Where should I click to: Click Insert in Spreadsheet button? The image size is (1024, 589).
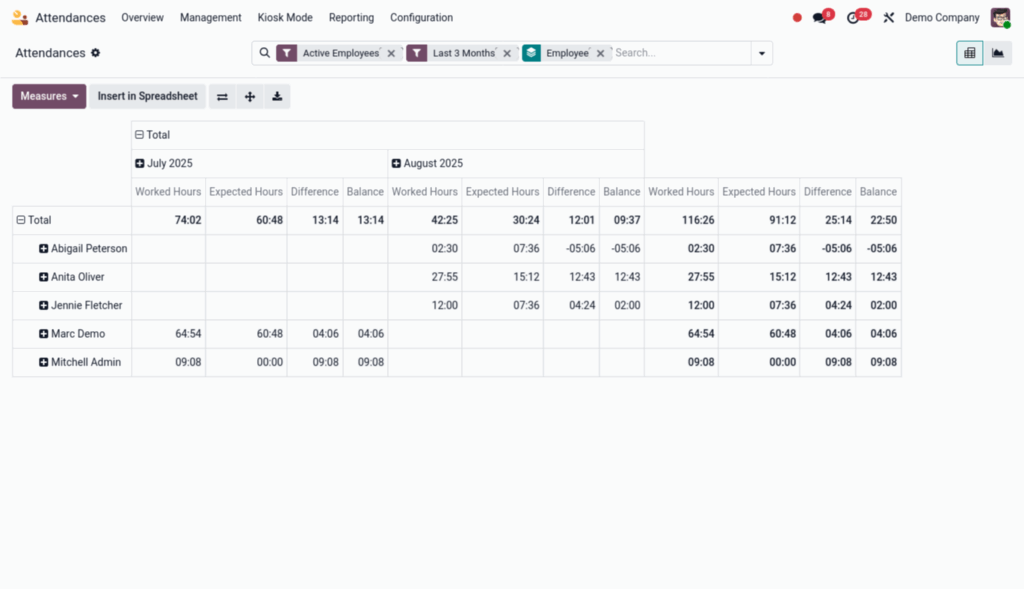coord(147,97)
